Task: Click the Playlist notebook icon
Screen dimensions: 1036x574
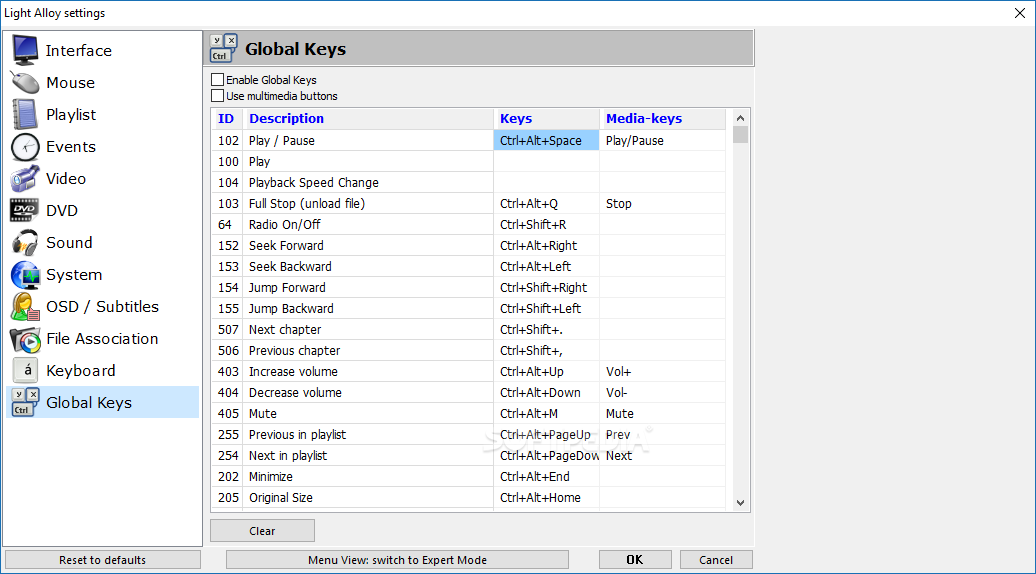Action: pos(25,114)
